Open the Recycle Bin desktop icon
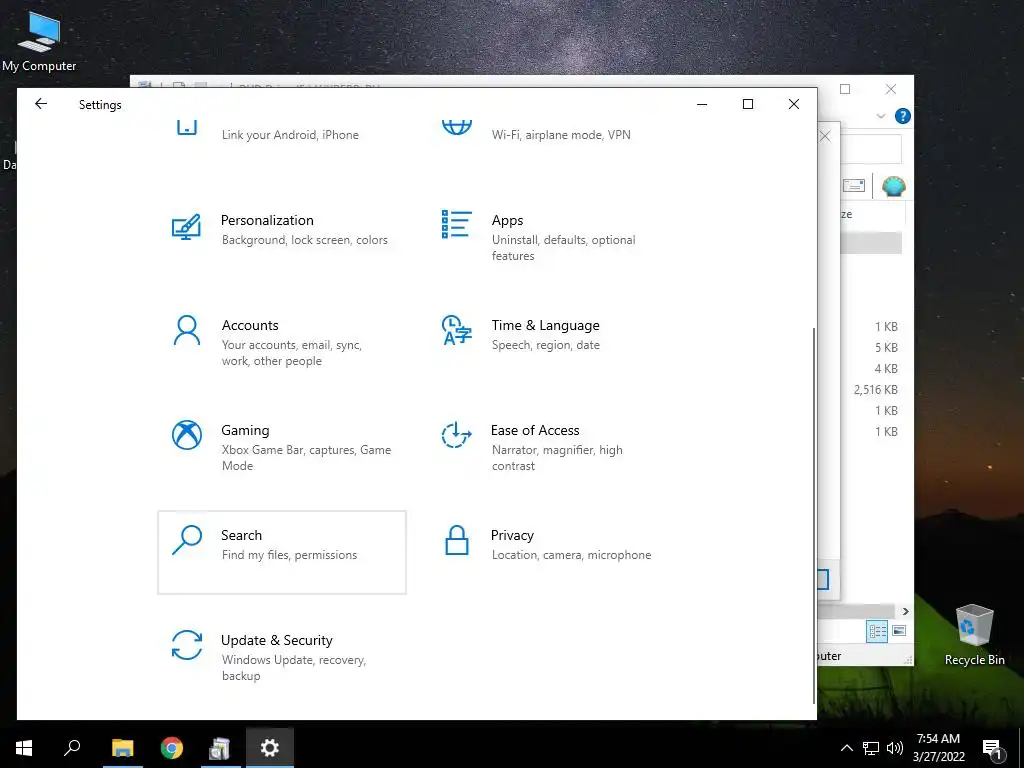This screenshot has height=768, width=1024. point(974,635)
